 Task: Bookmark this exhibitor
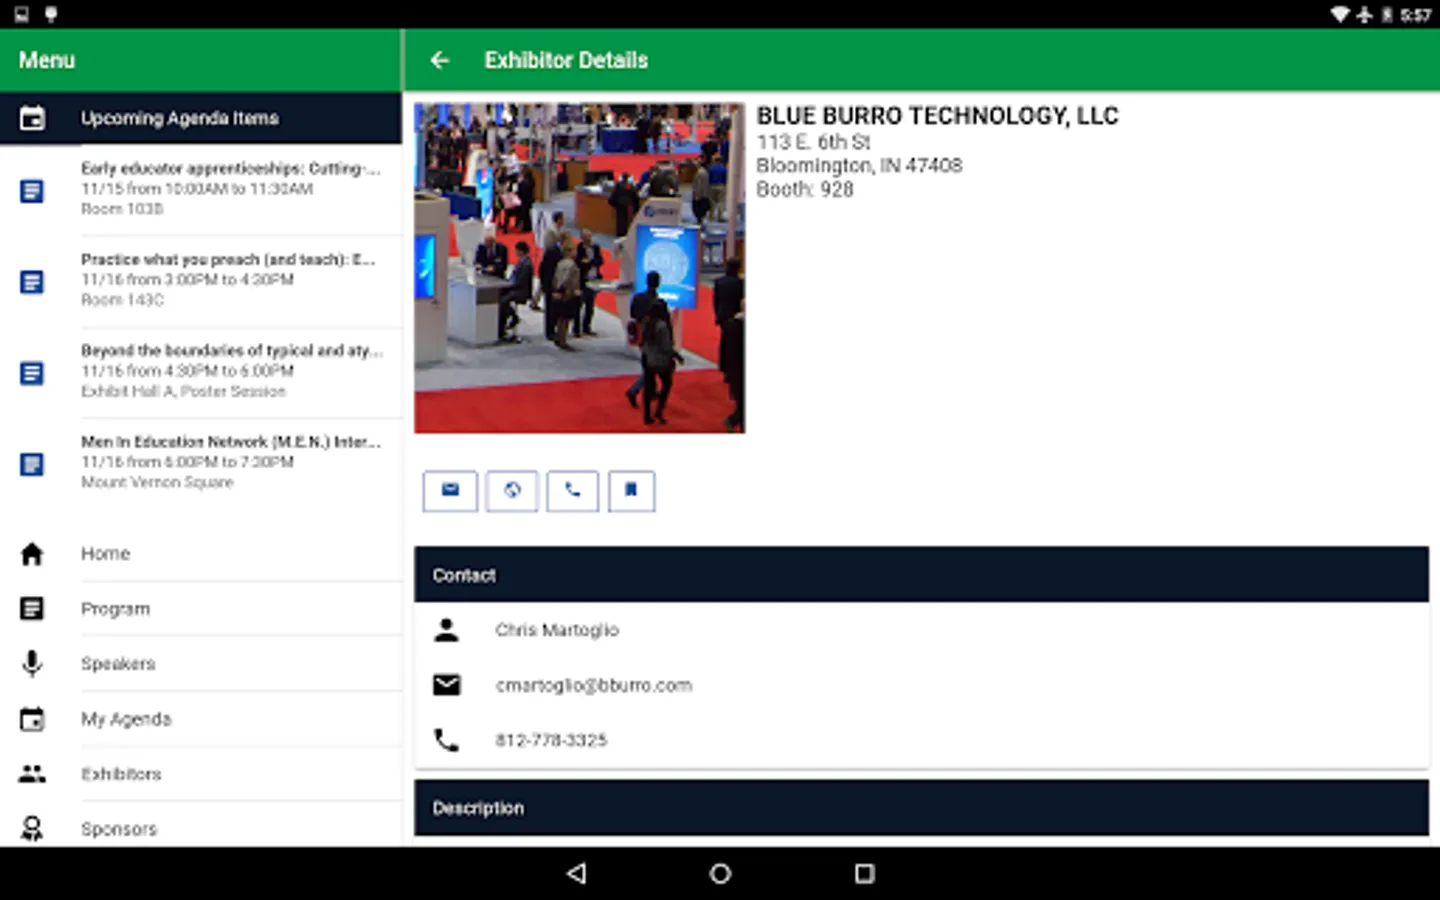(x=631, y=491)
